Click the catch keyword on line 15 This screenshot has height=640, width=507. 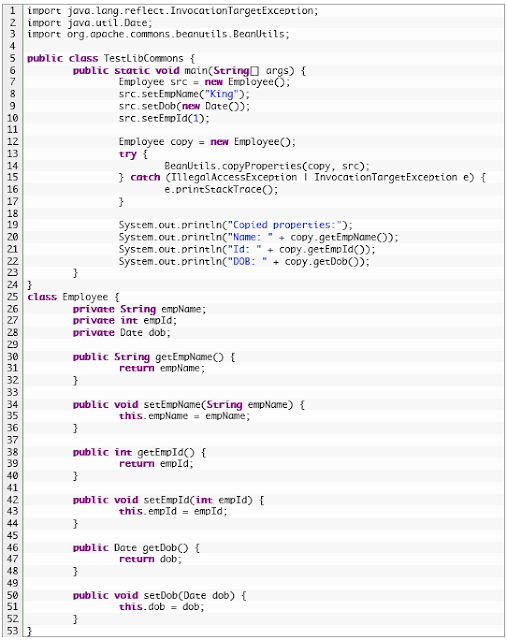point(145,178)
